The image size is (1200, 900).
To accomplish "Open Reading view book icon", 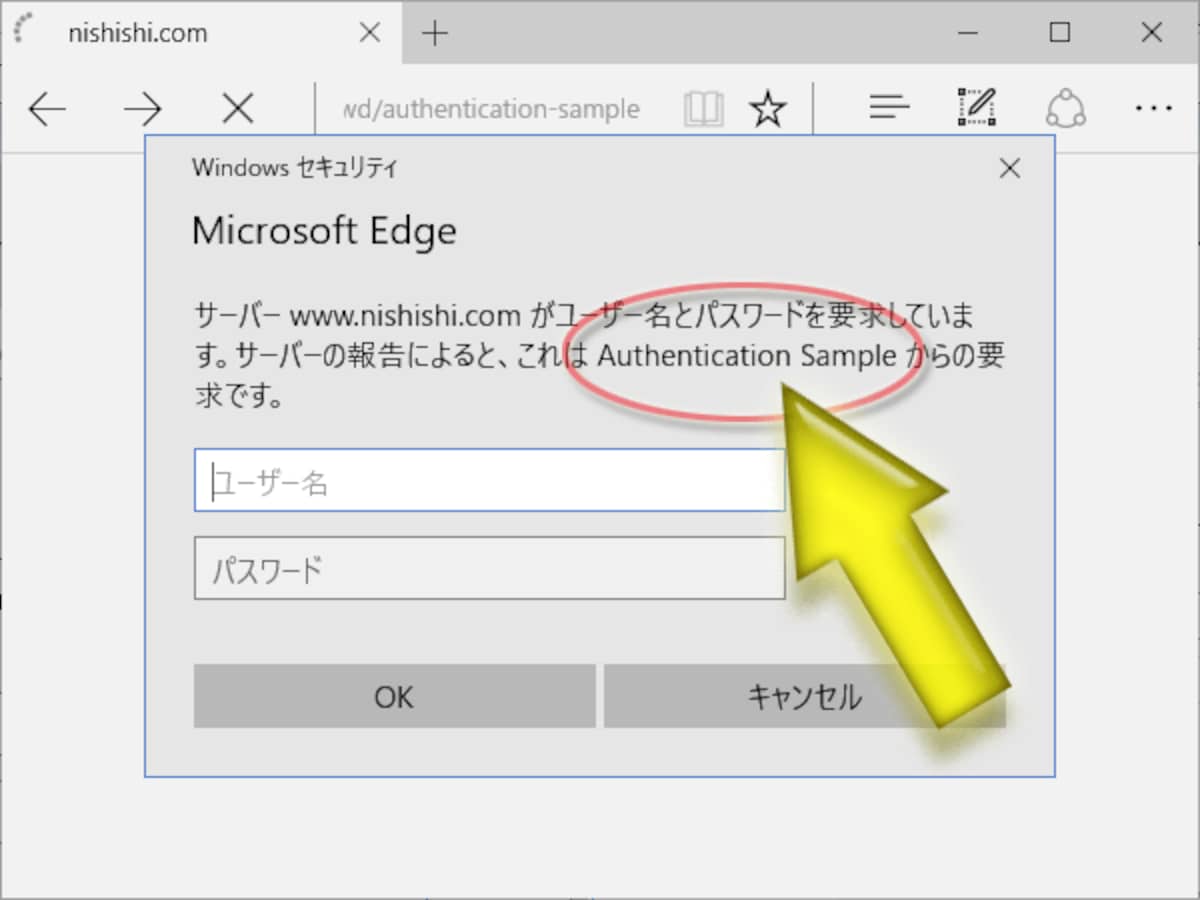I will click(703, 109).
